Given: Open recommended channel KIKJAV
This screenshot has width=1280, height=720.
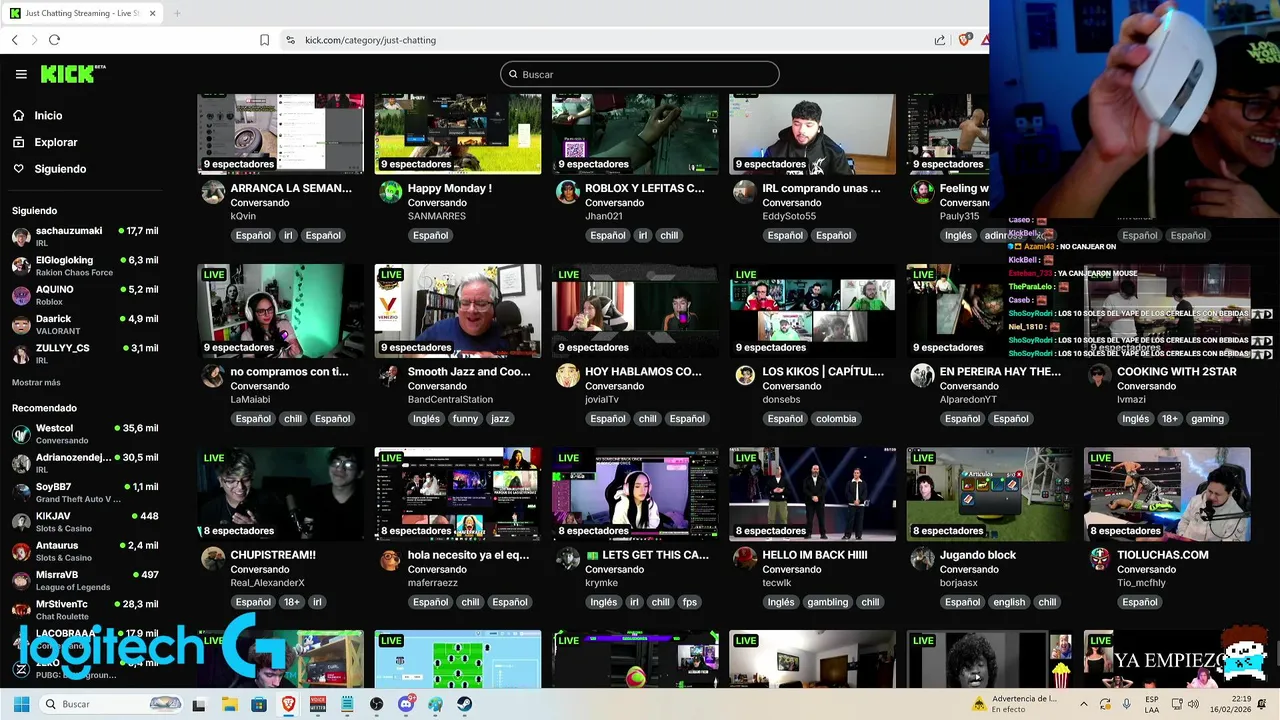Looking at the screenshot, I should pyautogui.click(x=85, y=521).
